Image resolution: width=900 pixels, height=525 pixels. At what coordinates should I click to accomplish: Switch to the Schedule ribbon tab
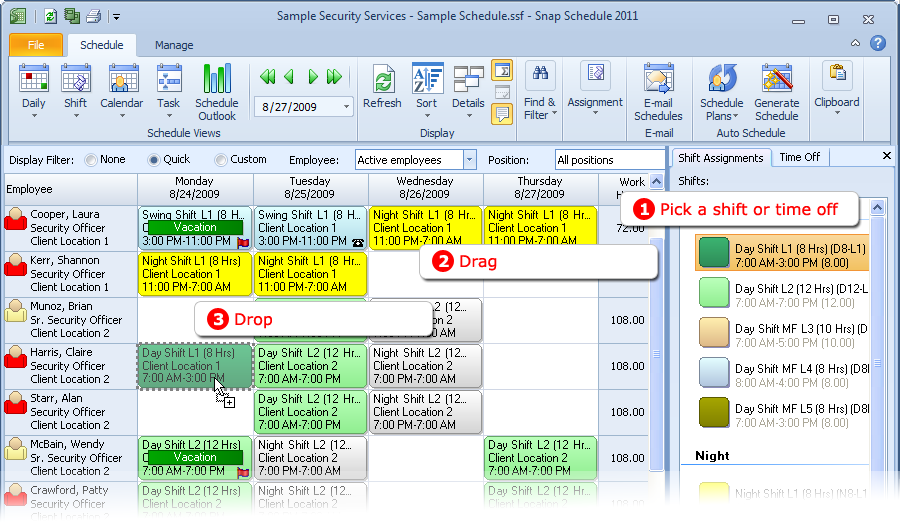102,45
